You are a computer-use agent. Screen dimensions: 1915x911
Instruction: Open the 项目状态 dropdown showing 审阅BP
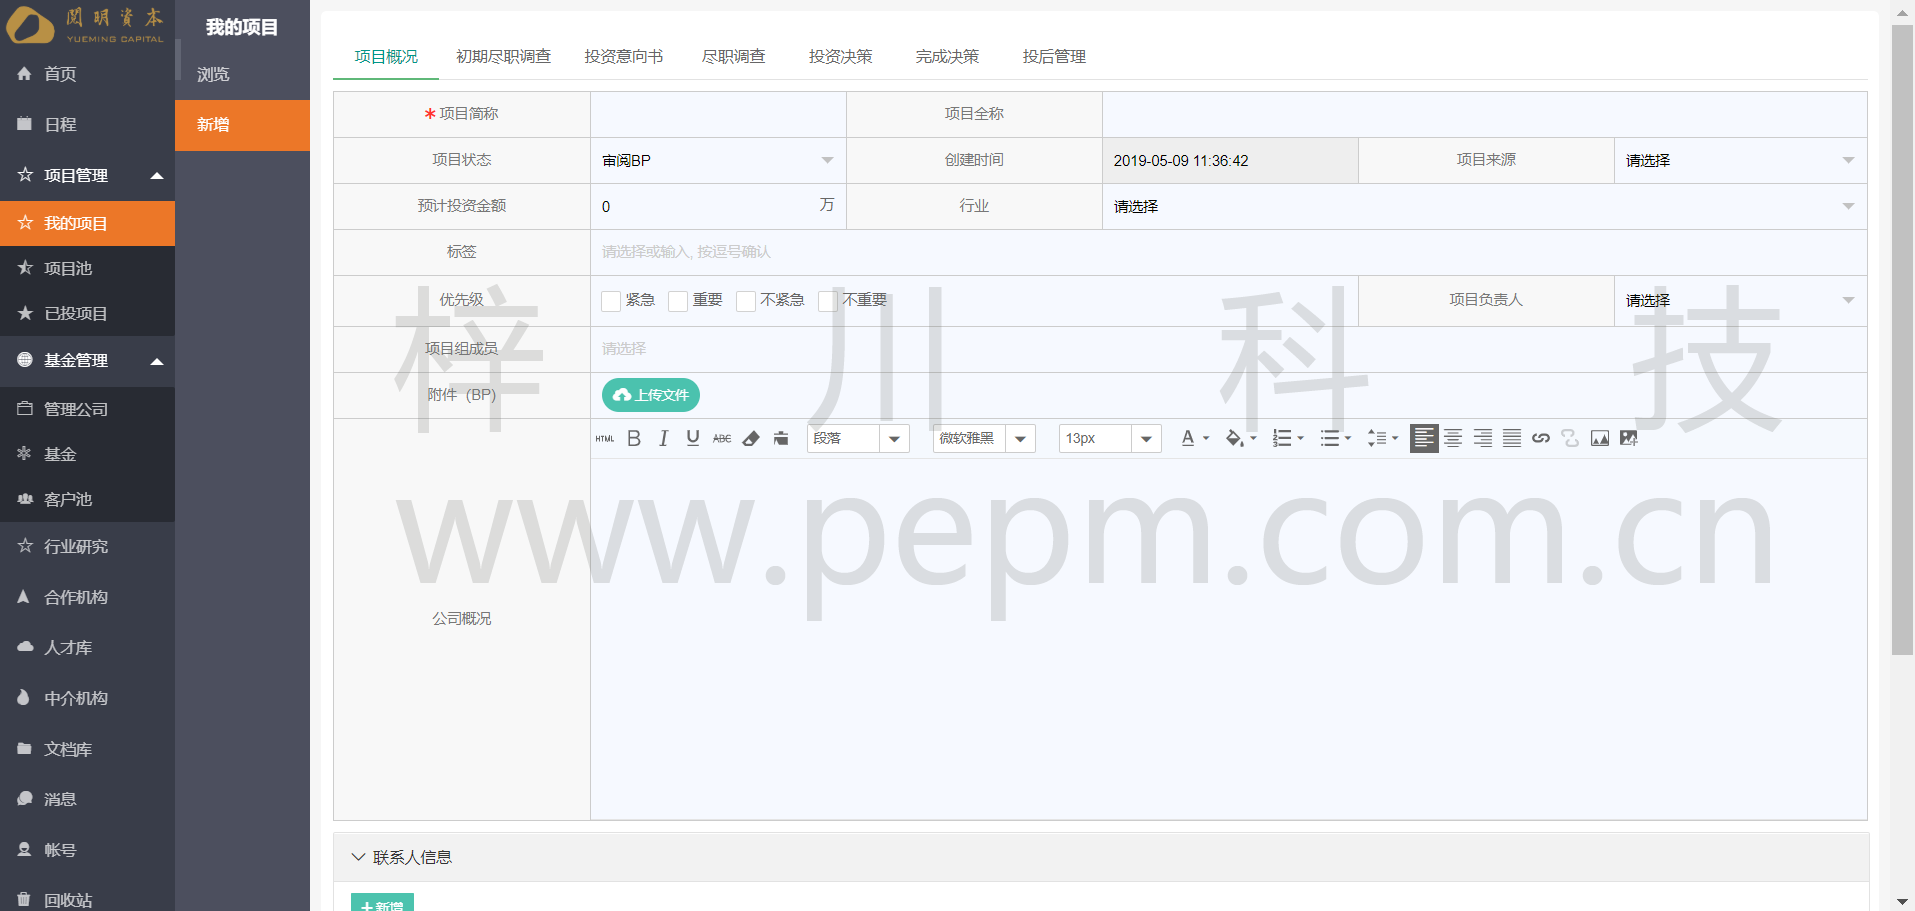(x=717, y=160)
